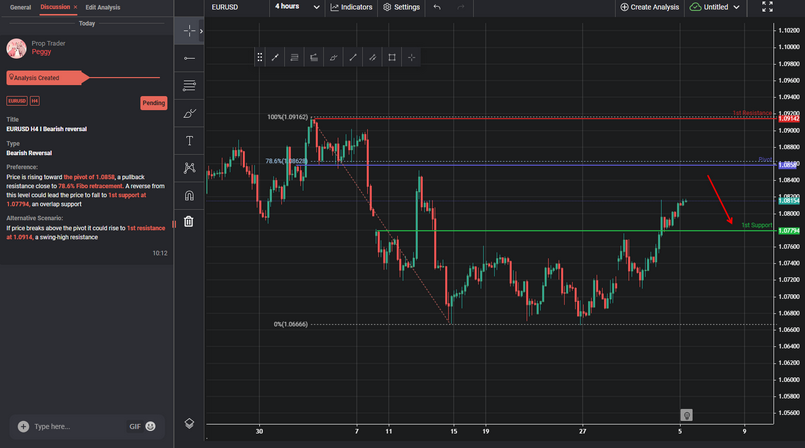The image size is (805, 448).
Task: Pick the rectangle tool in floating toolbar
Action: pyautogui.click(x=392, y=57)
